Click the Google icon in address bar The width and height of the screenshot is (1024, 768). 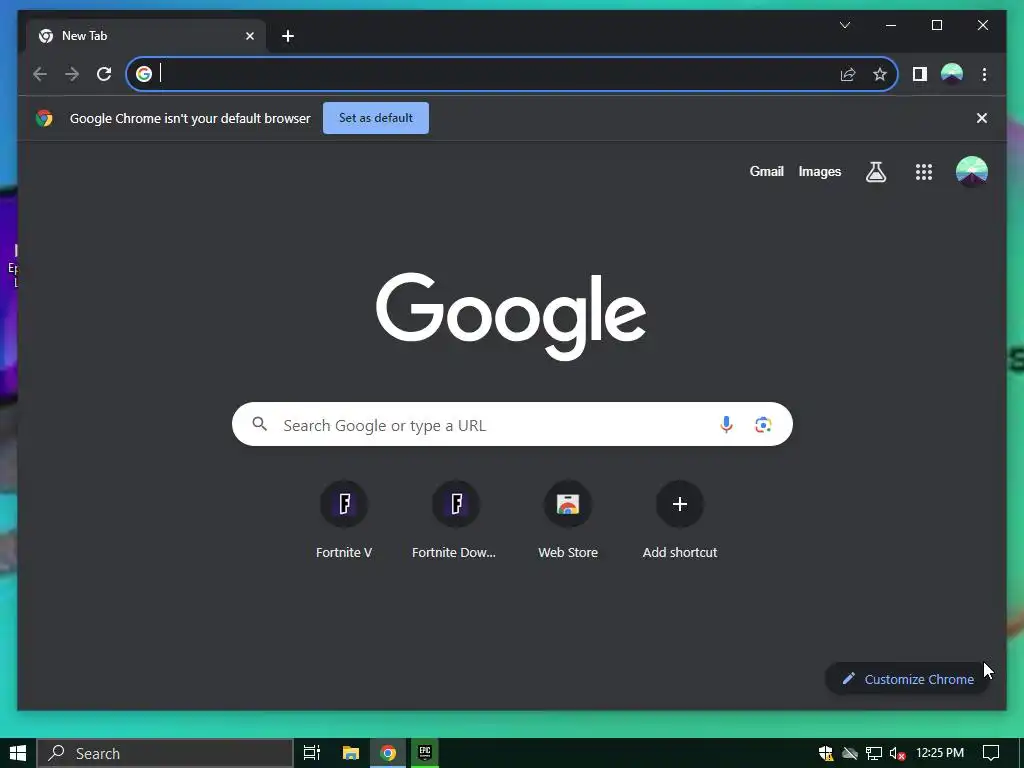(144, 74)
